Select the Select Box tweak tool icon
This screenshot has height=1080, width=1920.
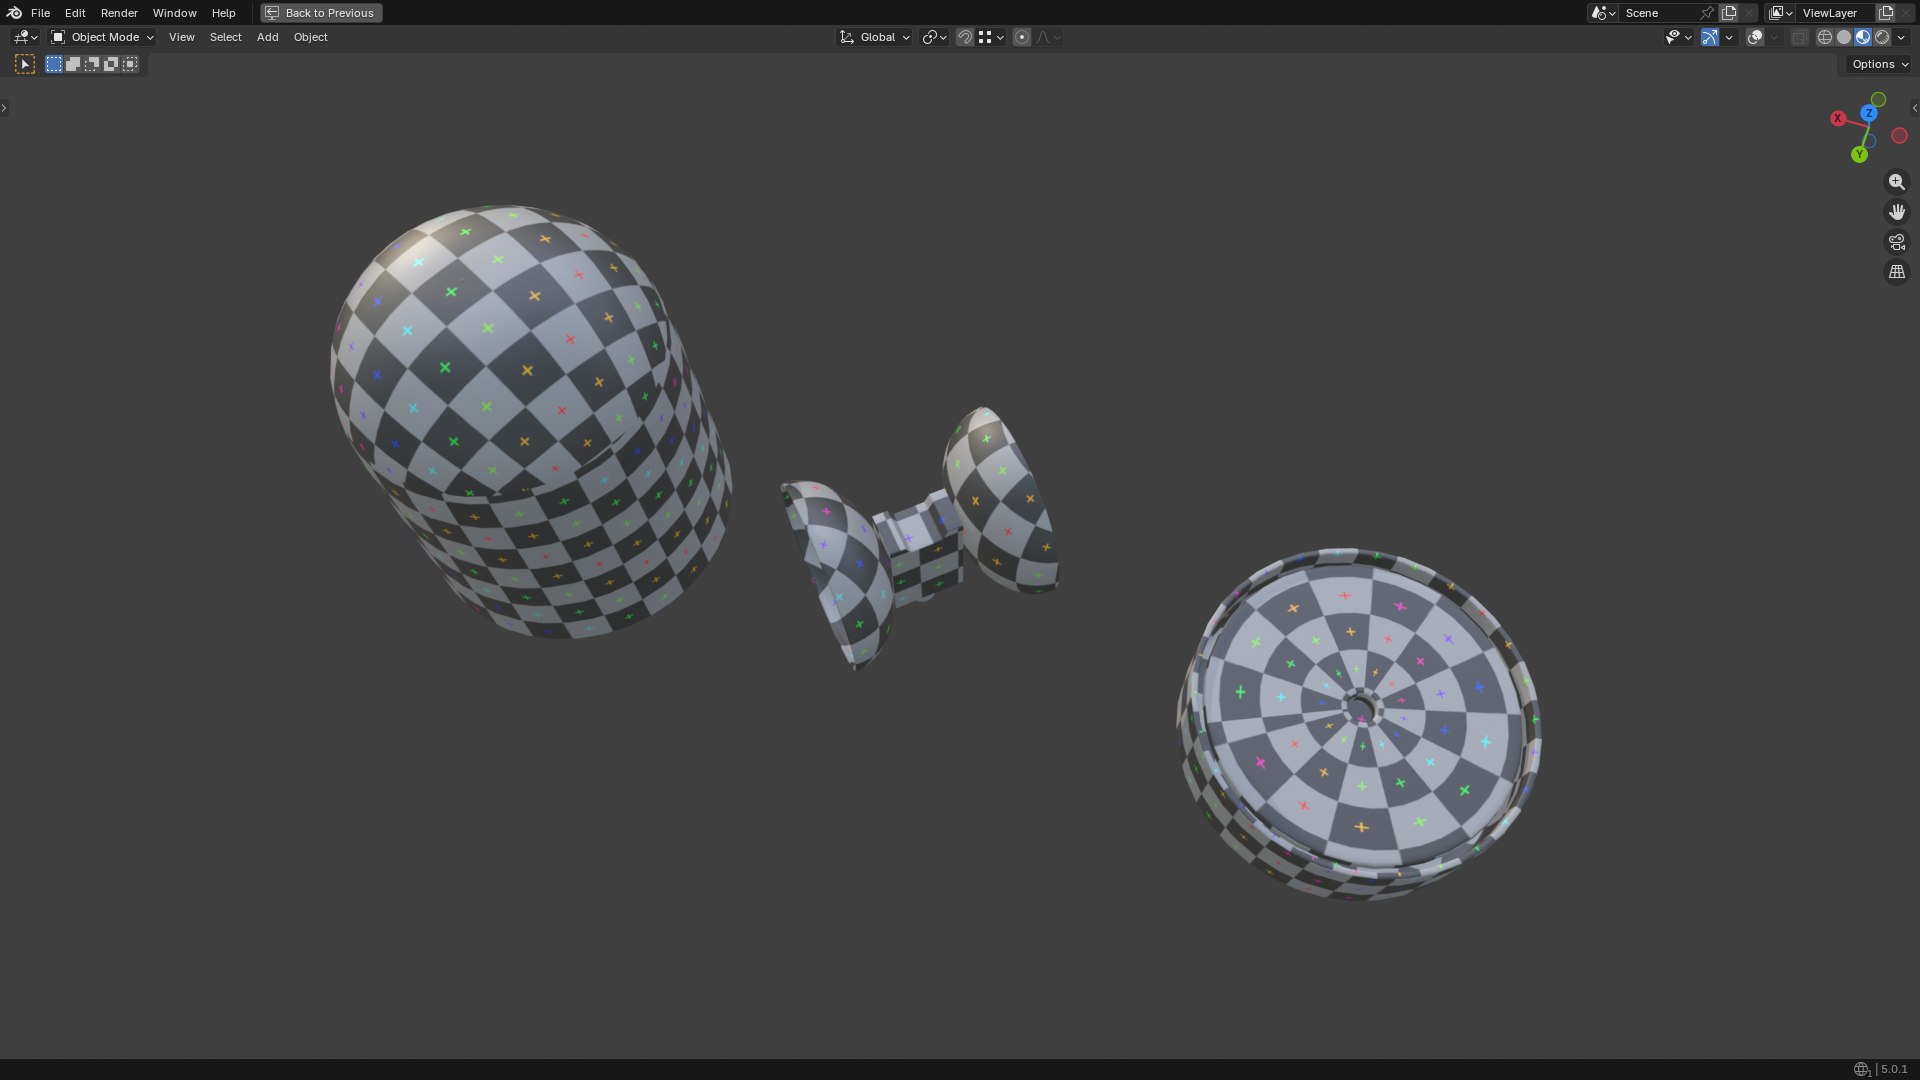click(25, 64)
